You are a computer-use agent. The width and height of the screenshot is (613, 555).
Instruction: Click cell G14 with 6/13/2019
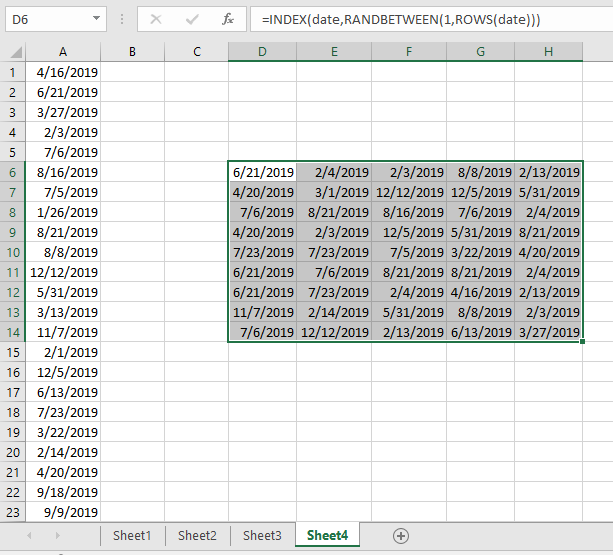pos(480,332)
